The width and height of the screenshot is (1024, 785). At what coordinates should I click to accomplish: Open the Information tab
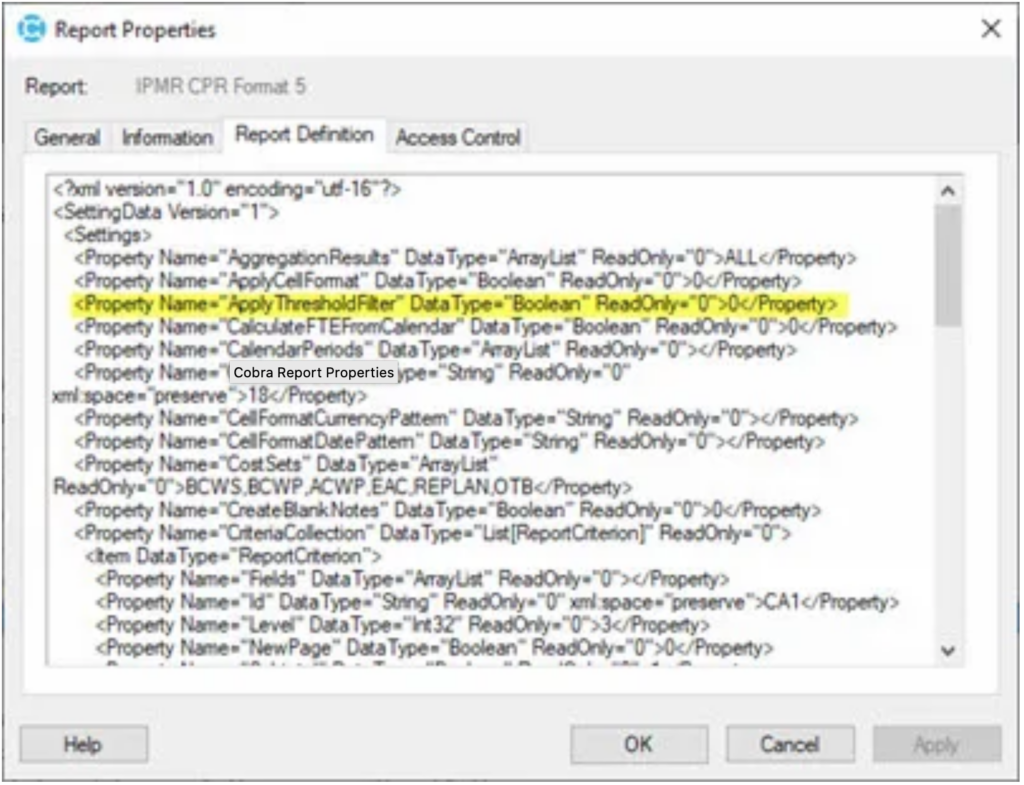(167, 138)
